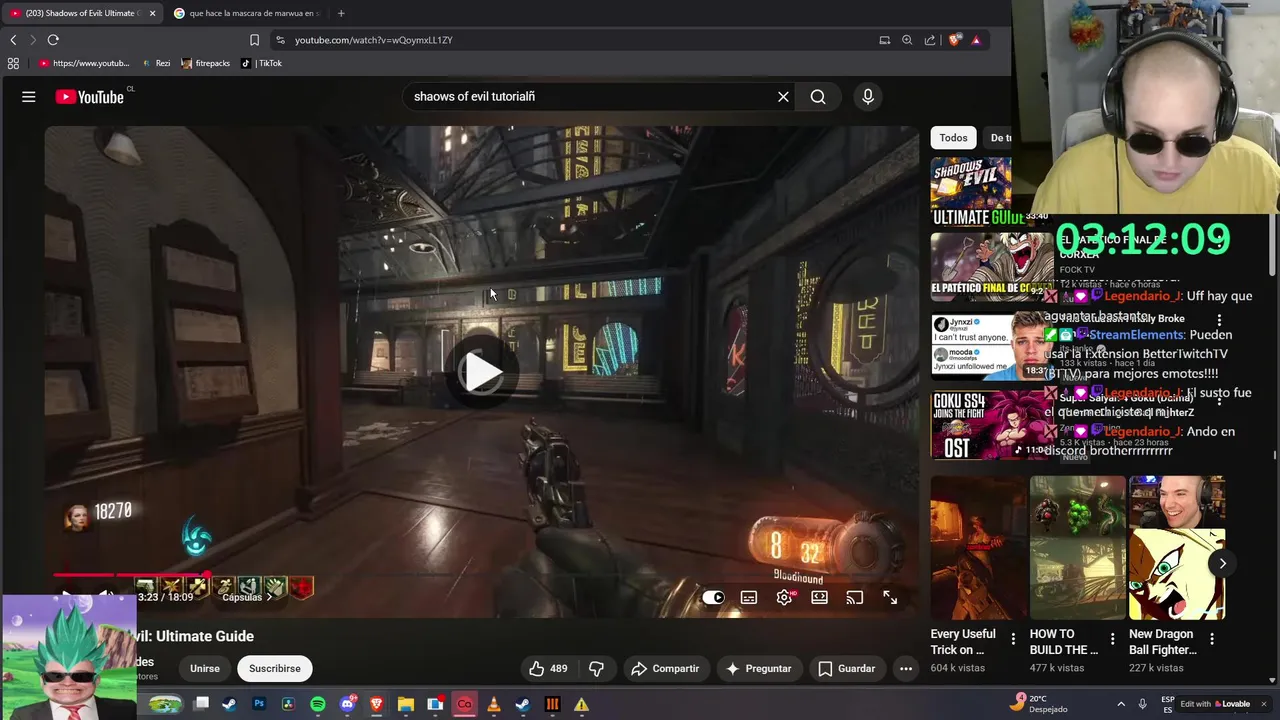Open VLC media player from the taskbar

(494, 704)
